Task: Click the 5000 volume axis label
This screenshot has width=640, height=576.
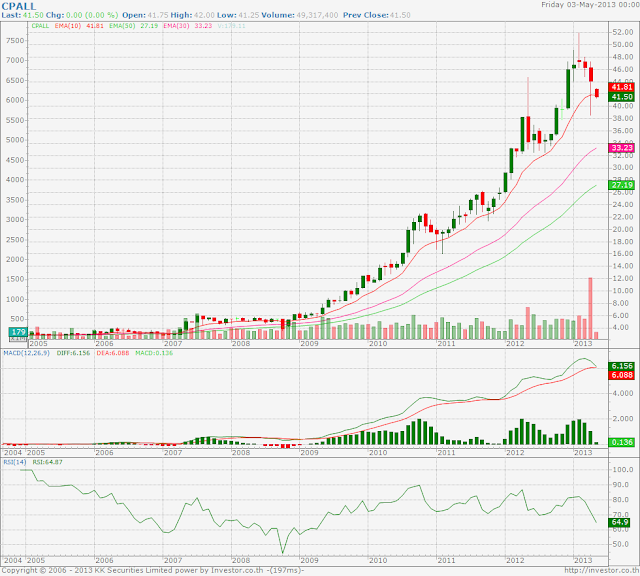Action: [15, 140]
